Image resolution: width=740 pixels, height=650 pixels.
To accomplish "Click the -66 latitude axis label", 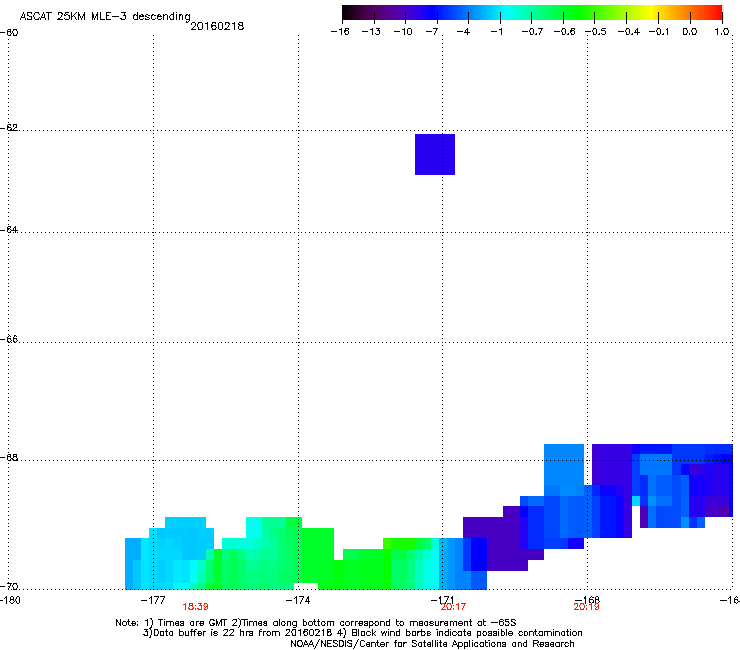I will (9, 339).
